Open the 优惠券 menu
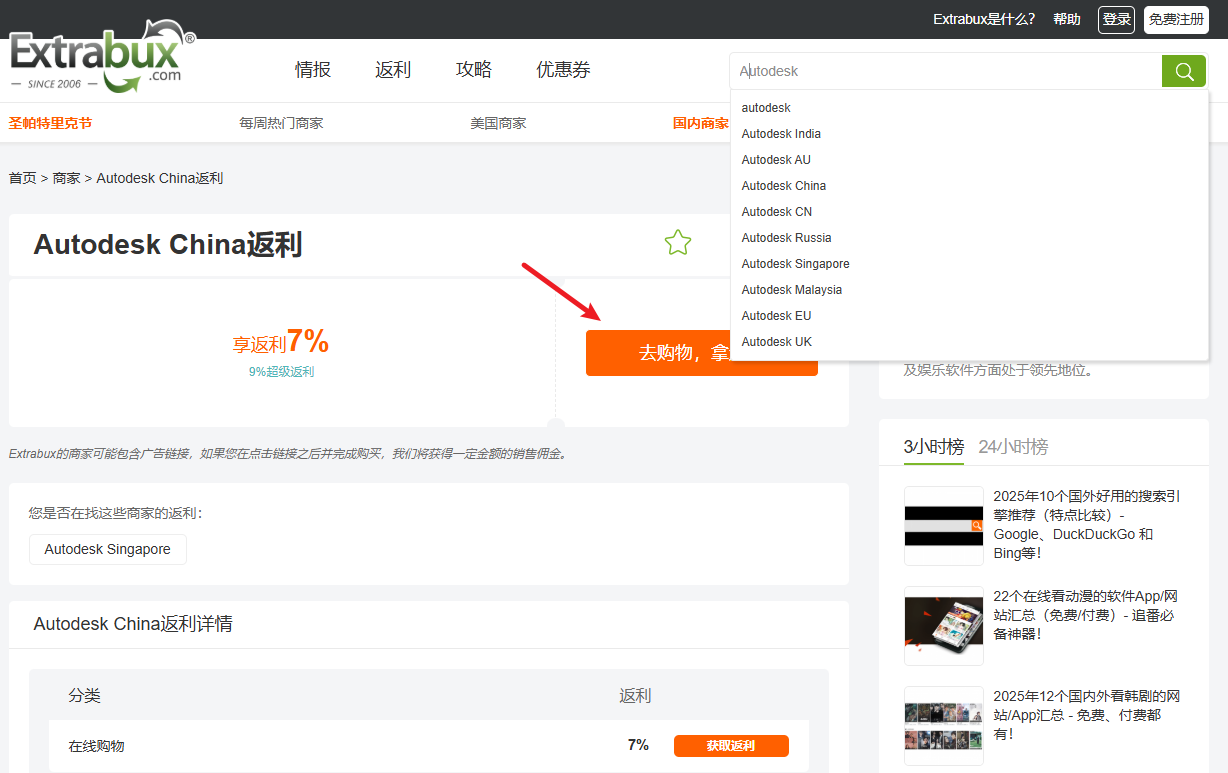 click(563, 69)
